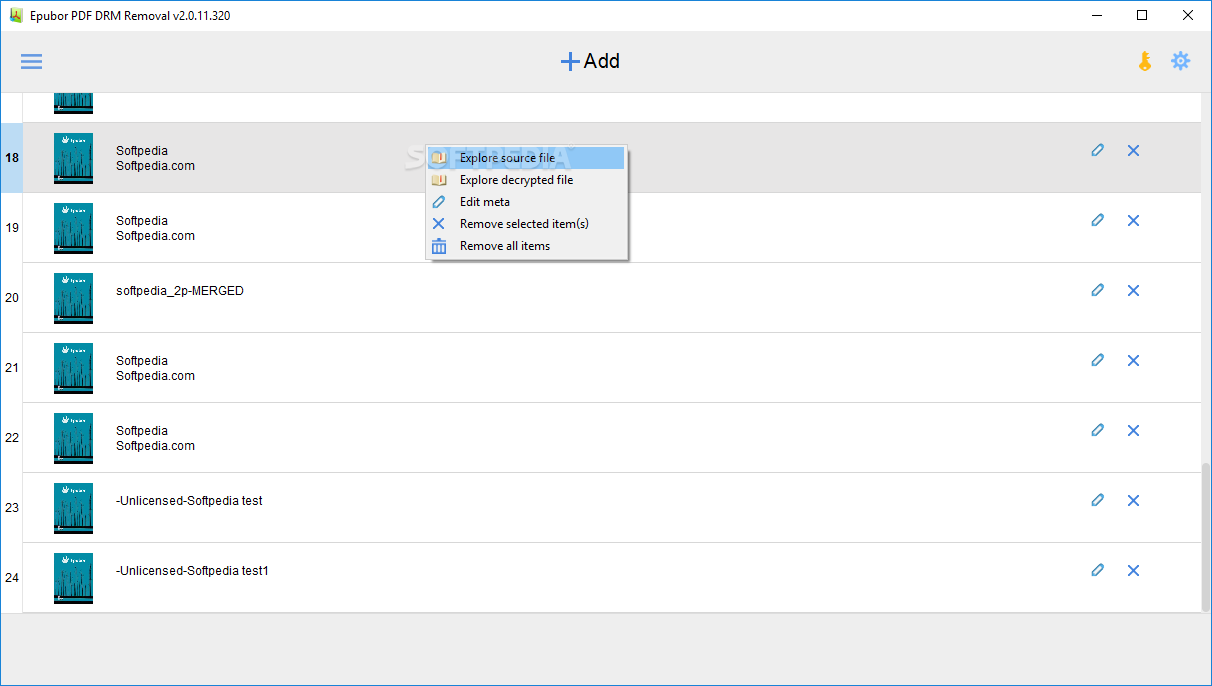Image resolution: width=1212 pixels, height=686 pixels.
Task: Edit meta for row 21
Action: [1097, 360]
